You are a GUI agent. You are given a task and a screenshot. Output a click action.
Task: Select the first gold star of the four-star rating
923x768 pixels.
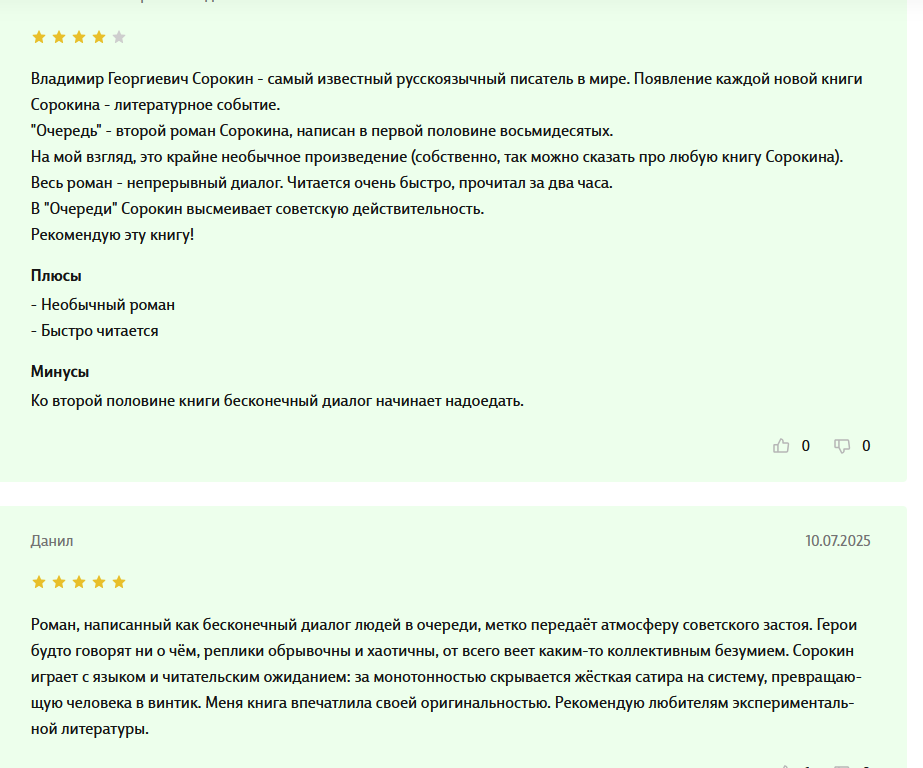(x=39, y=37)
